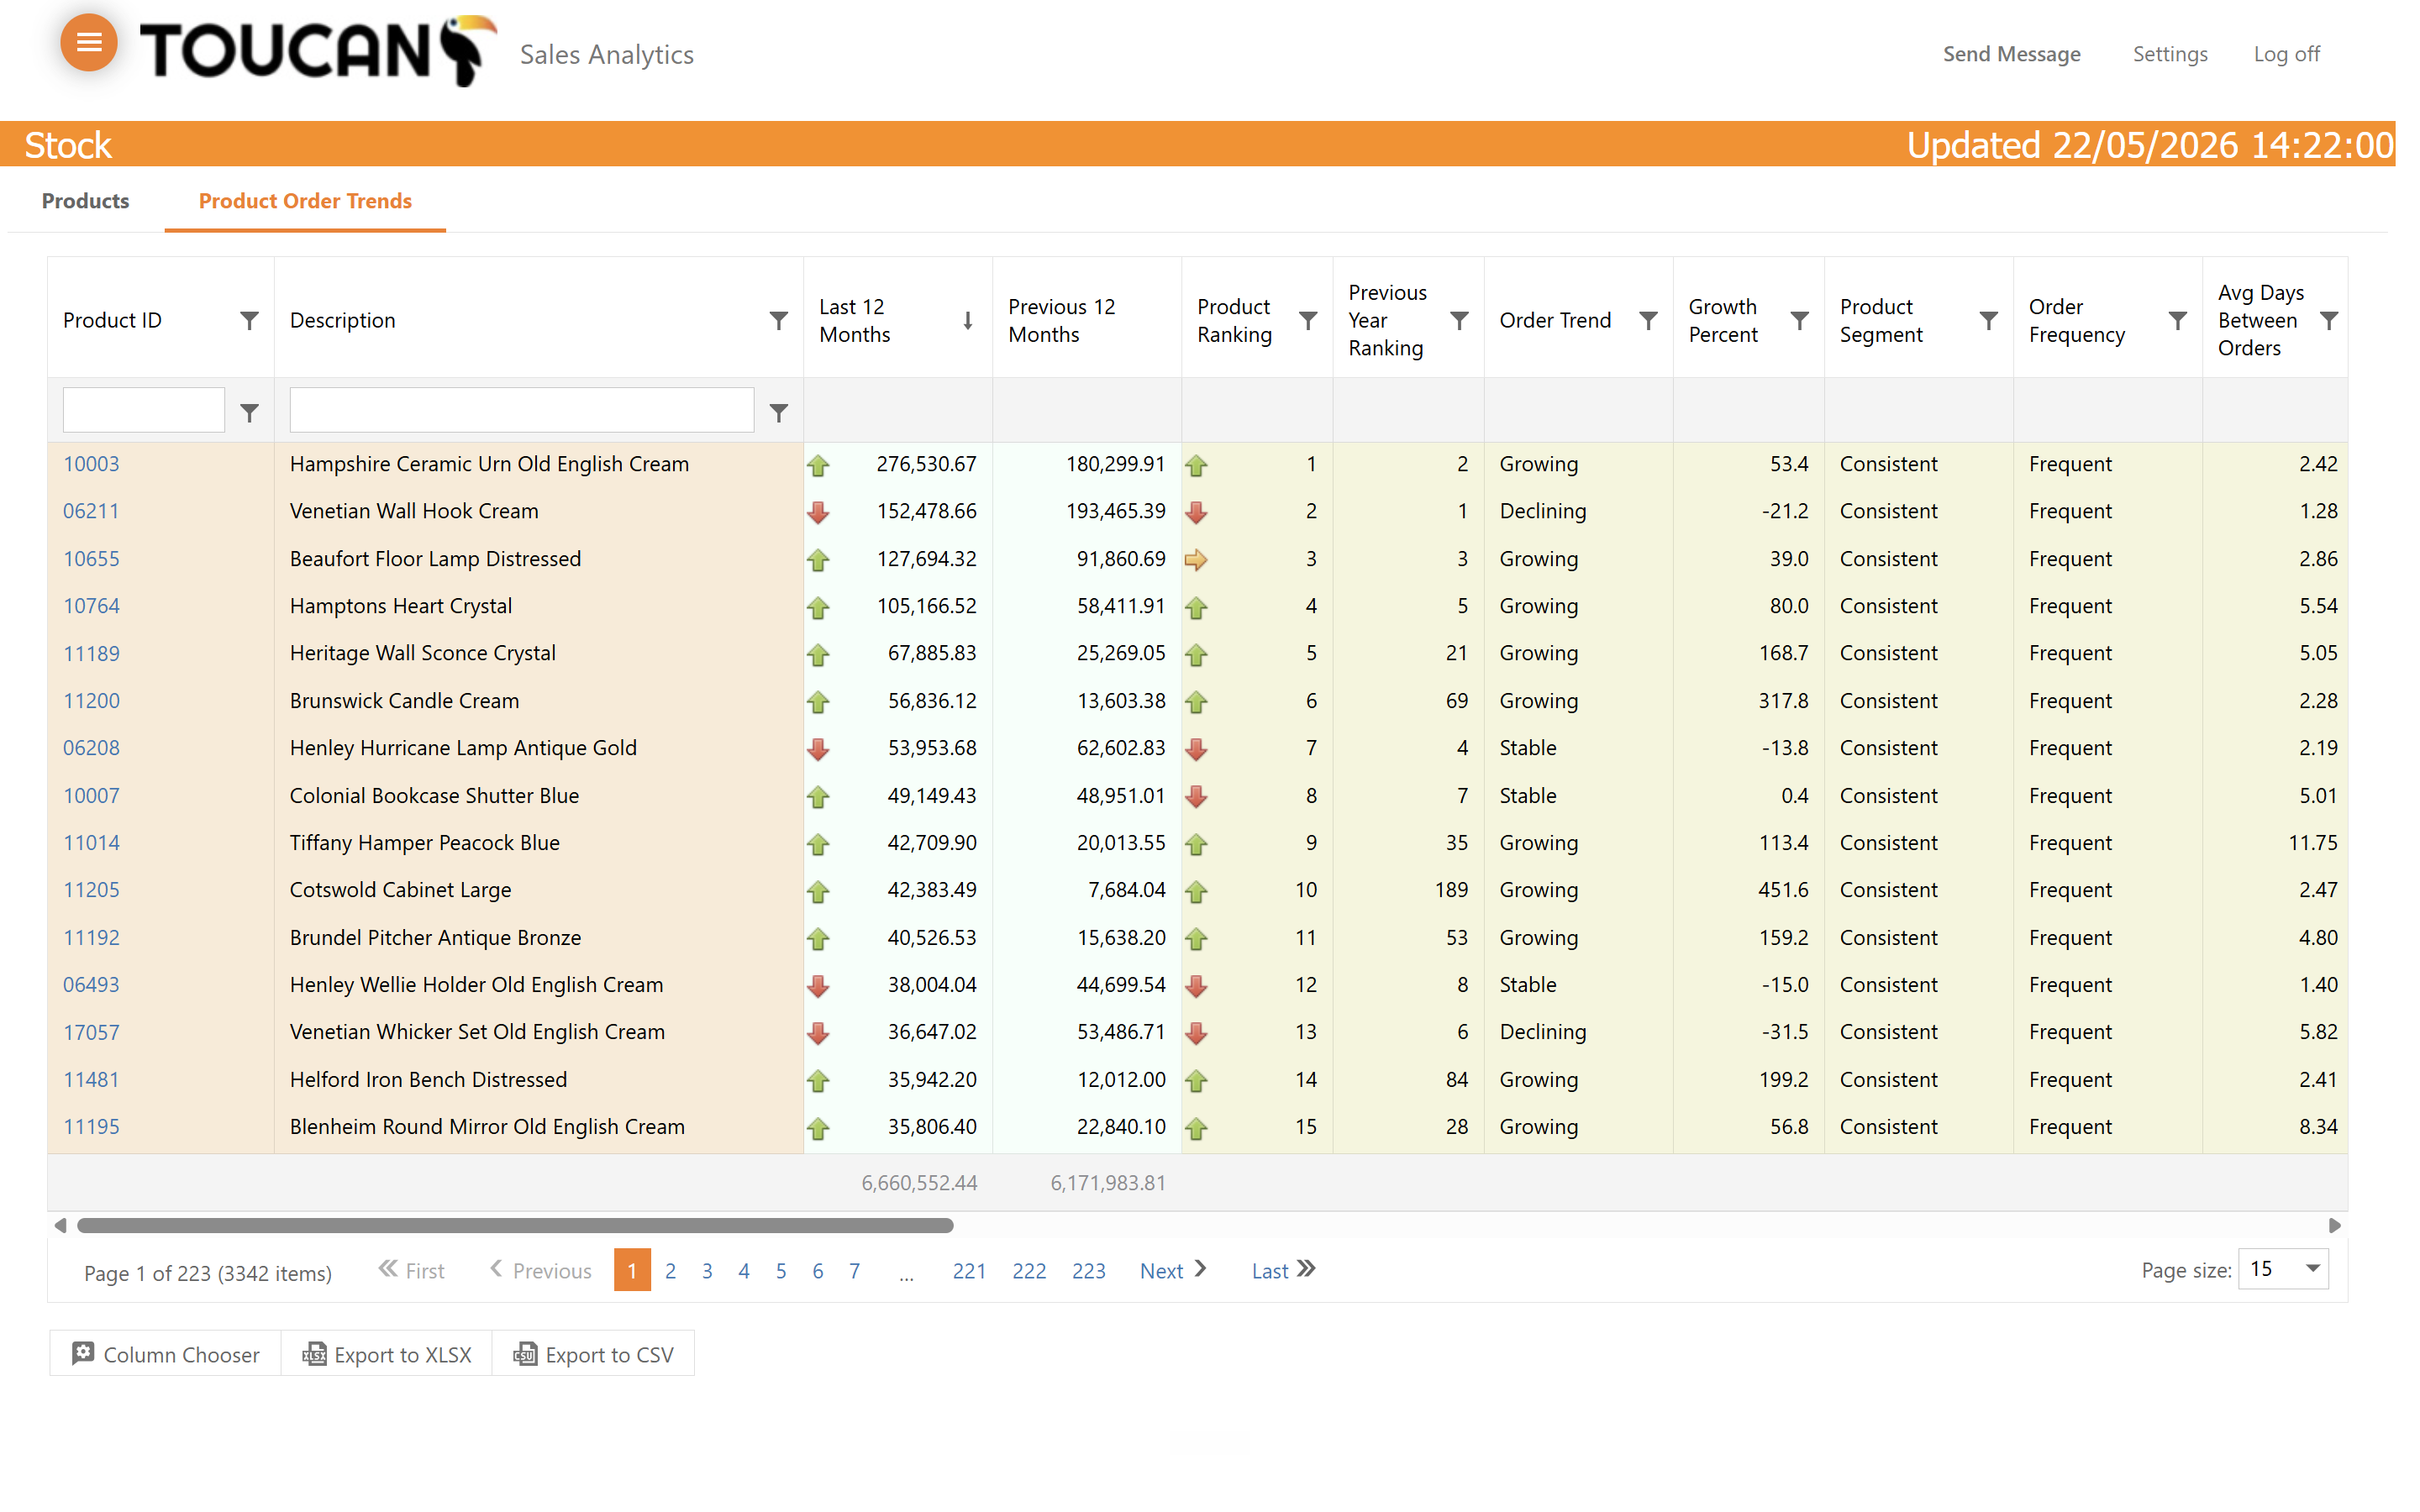Image resolution: width=2420 pixels, height=1512 pixels.
Task: Open Description column filter icon
Action: coord(778,320)
